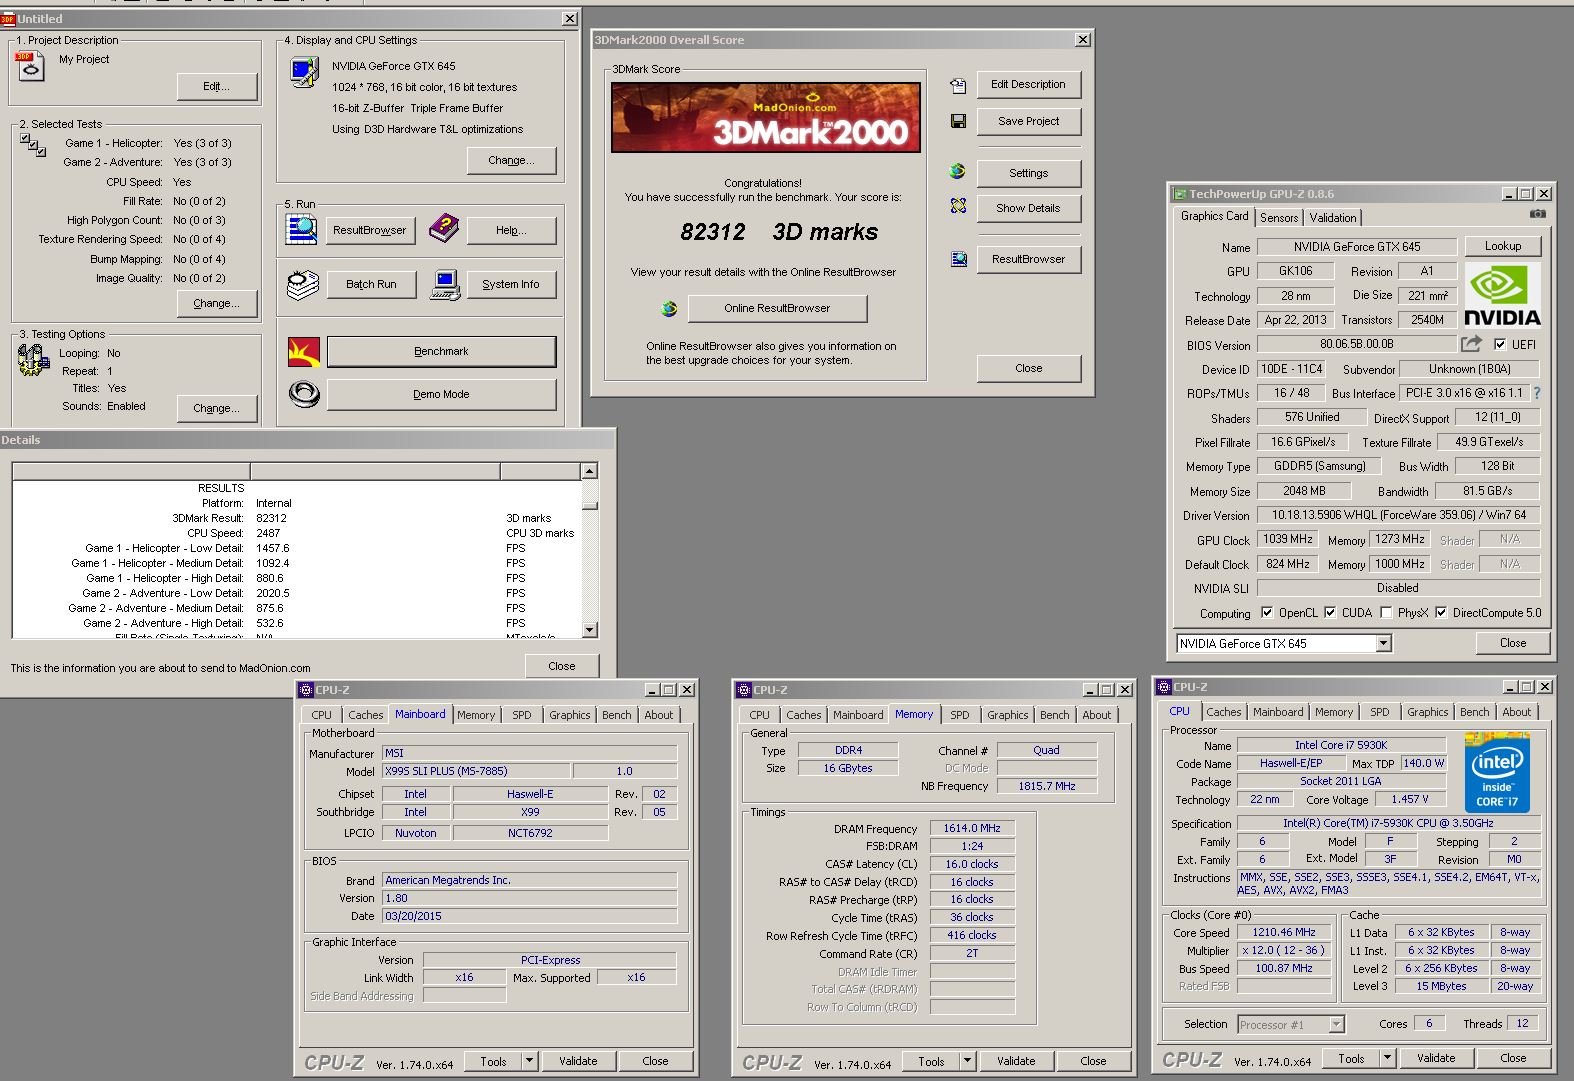Screen dimensions: 1574x1081
Task: Open the Tools dropdown arrow in CPU tab CPU-Z
Action: click(x=1388, y=1058)
